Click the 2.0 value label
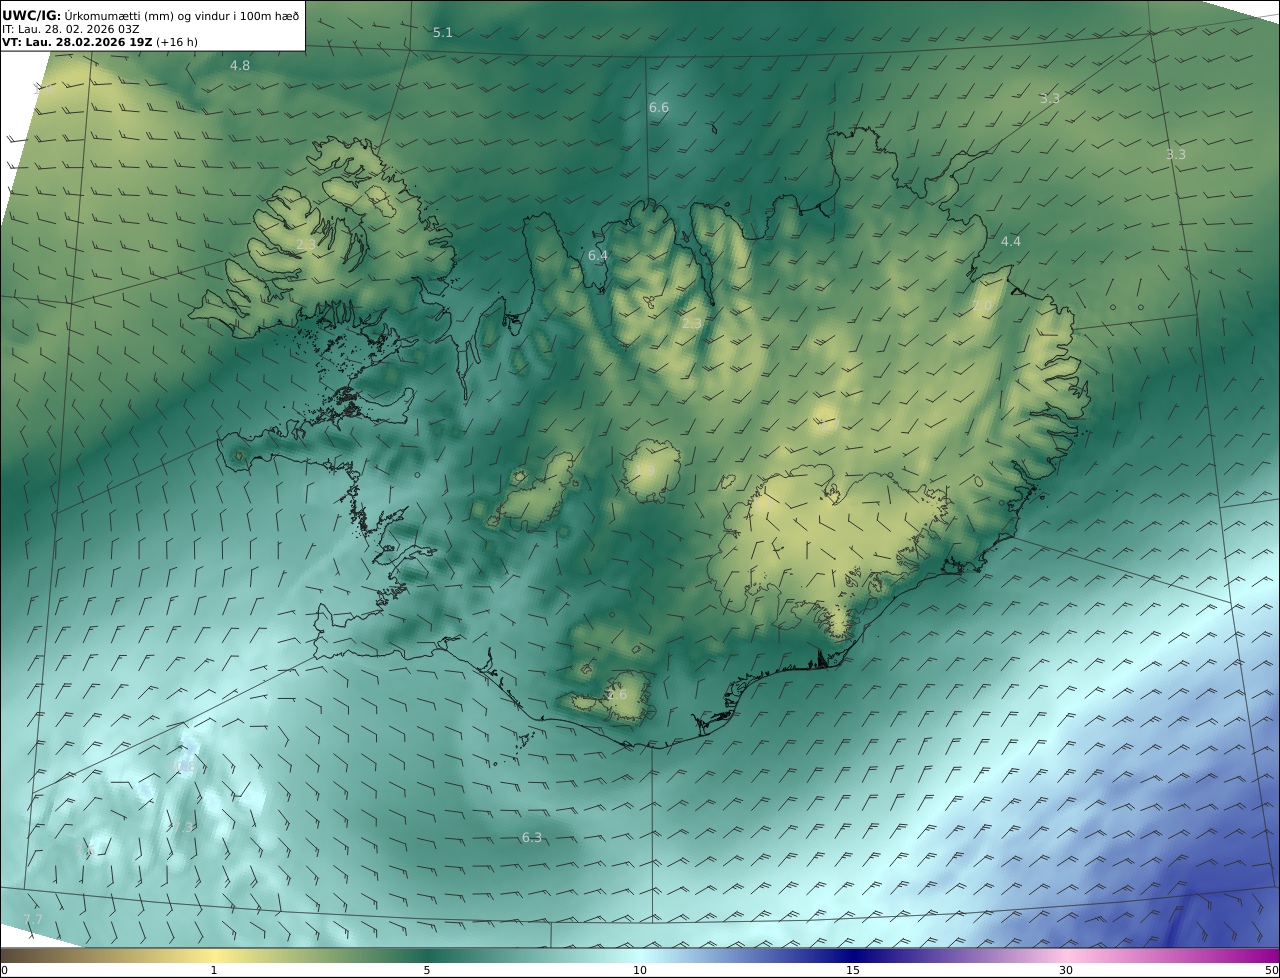Image resolution: width=1280 pixels, height=978 pixels. [x=983, y=306]
